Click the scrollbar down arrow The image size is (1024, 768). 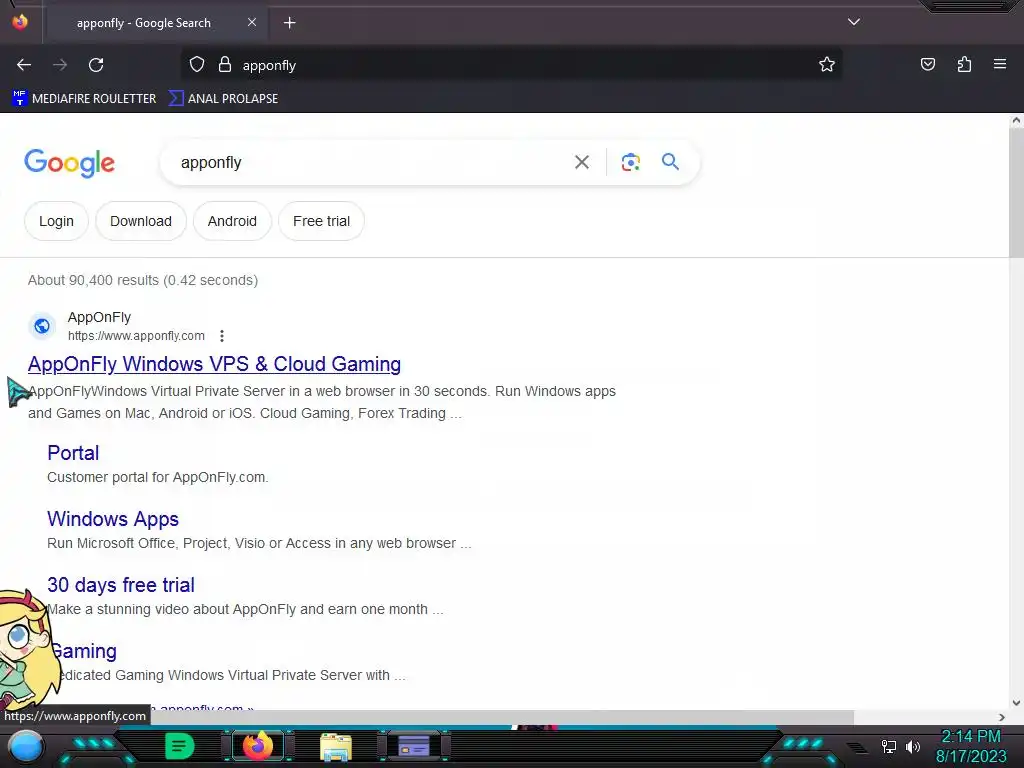point(1016,703)
